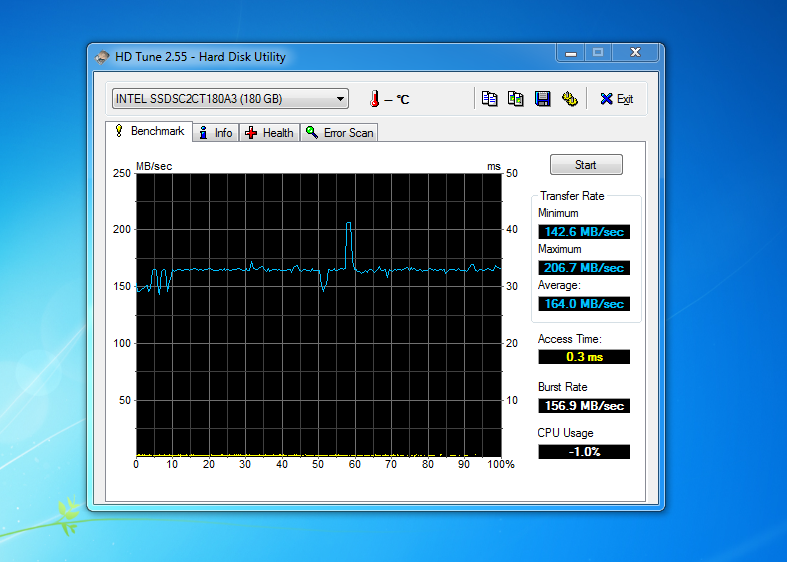This screenshot has height=562, width=787.
Task: Close the HD Tune window
Action: pyautogui.click(x=635, y=52)
